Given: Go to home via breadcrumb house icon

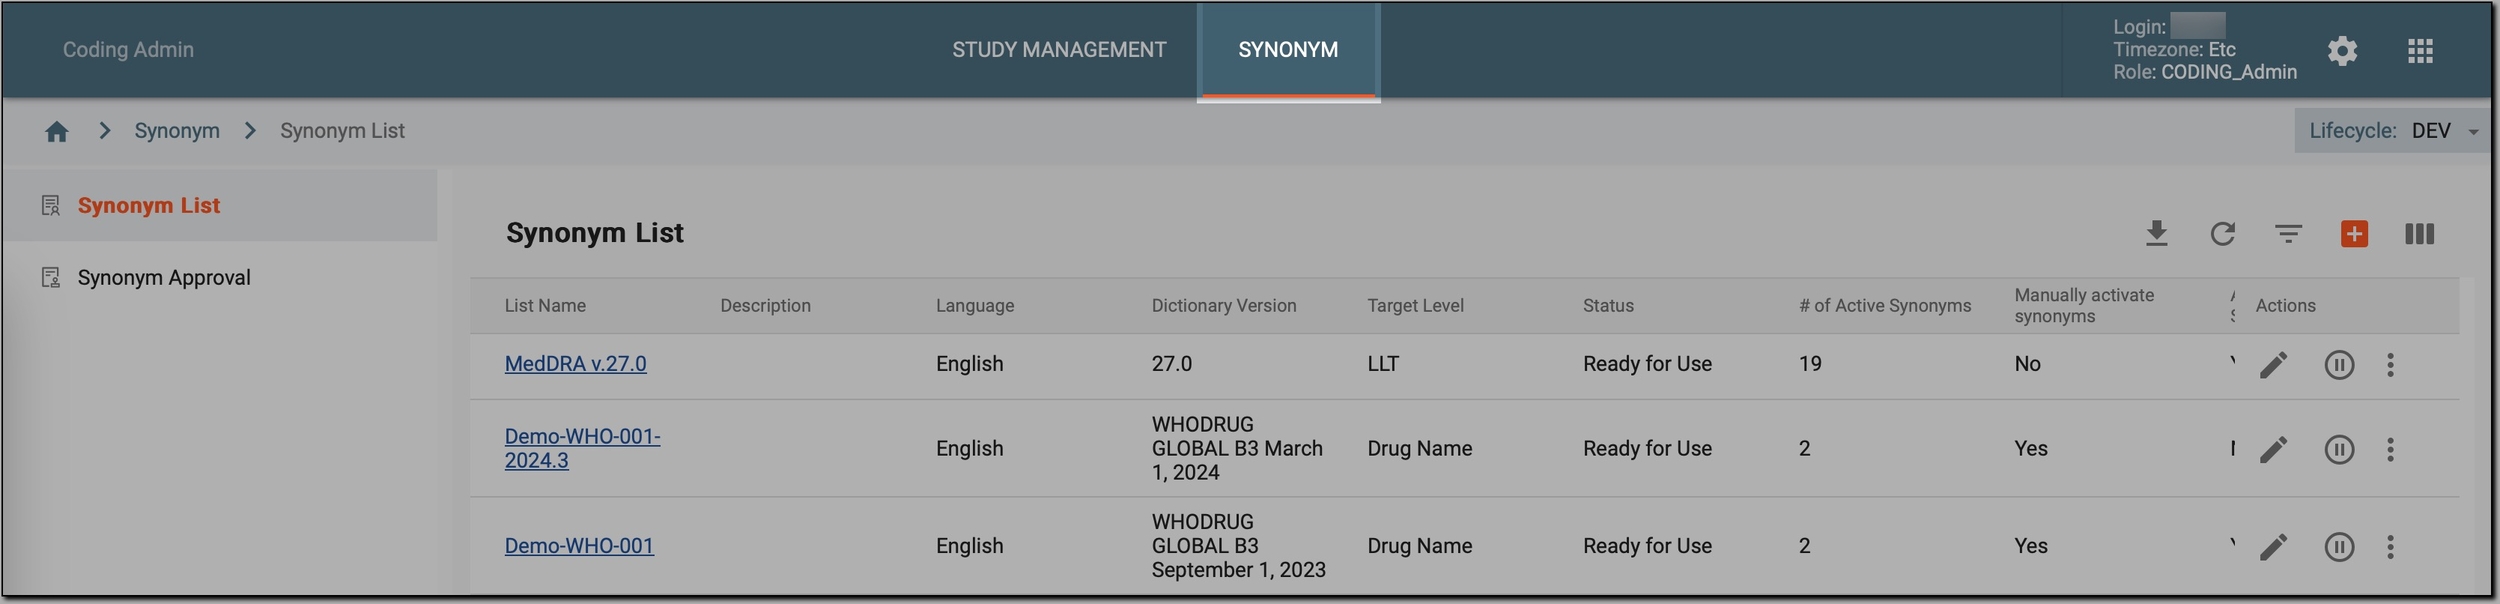Looking at the screenshot, I should coord(57,131).
